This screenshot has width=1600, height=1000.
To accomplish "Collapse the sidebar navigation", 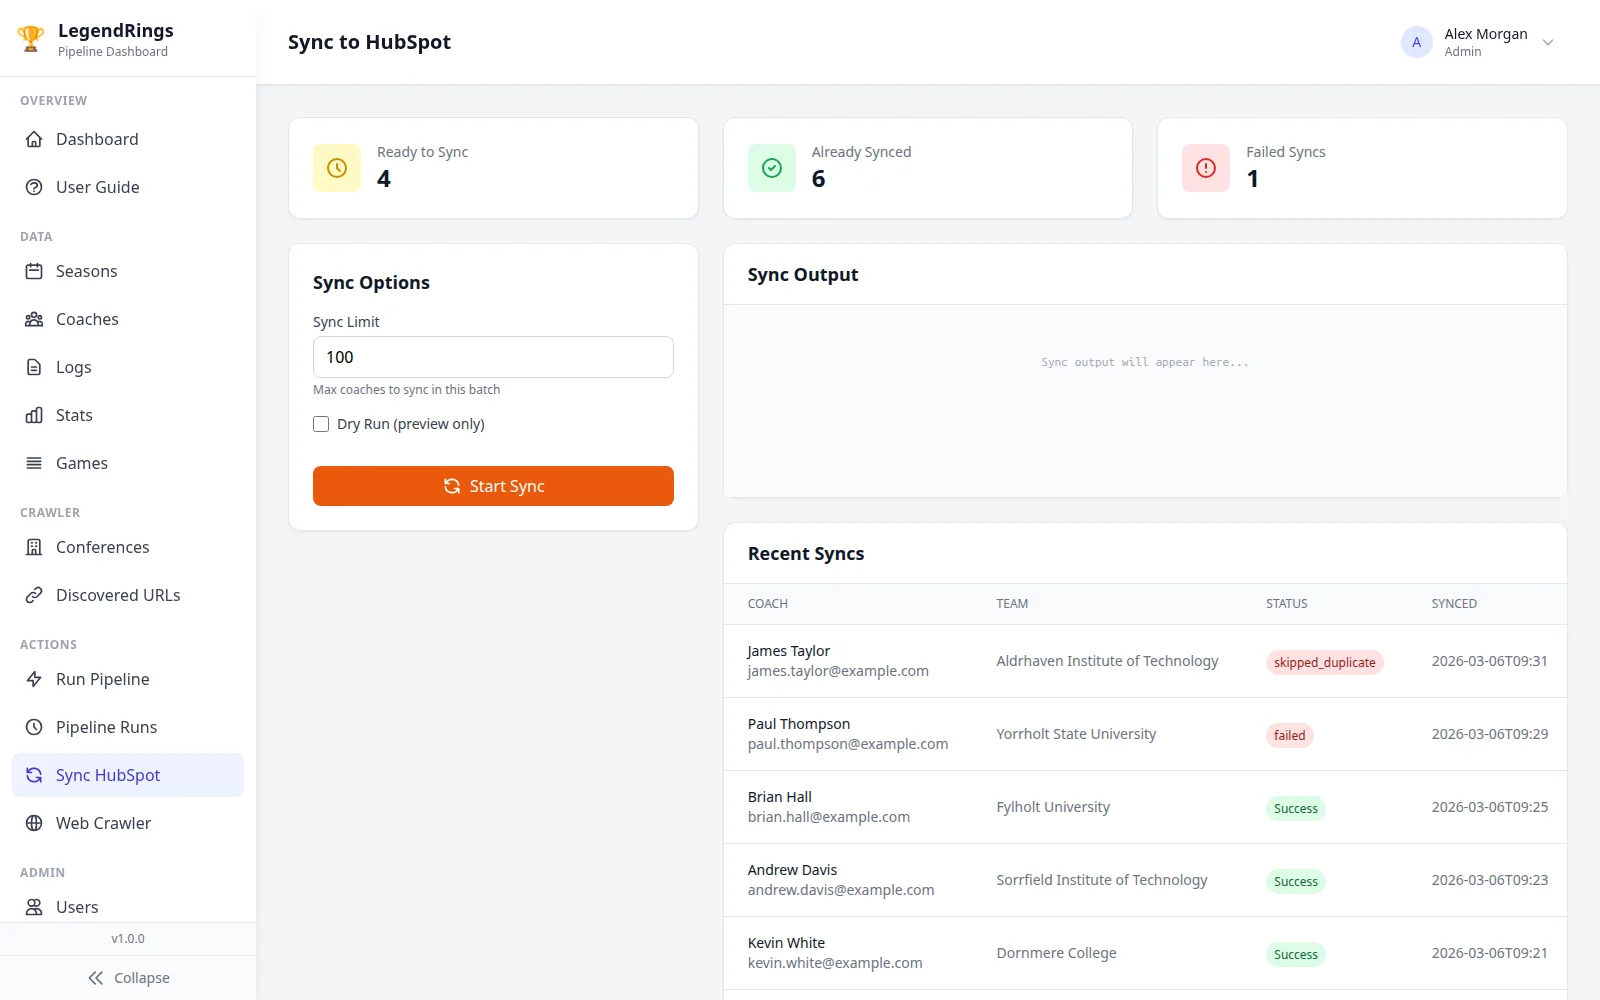I will 128,978.
